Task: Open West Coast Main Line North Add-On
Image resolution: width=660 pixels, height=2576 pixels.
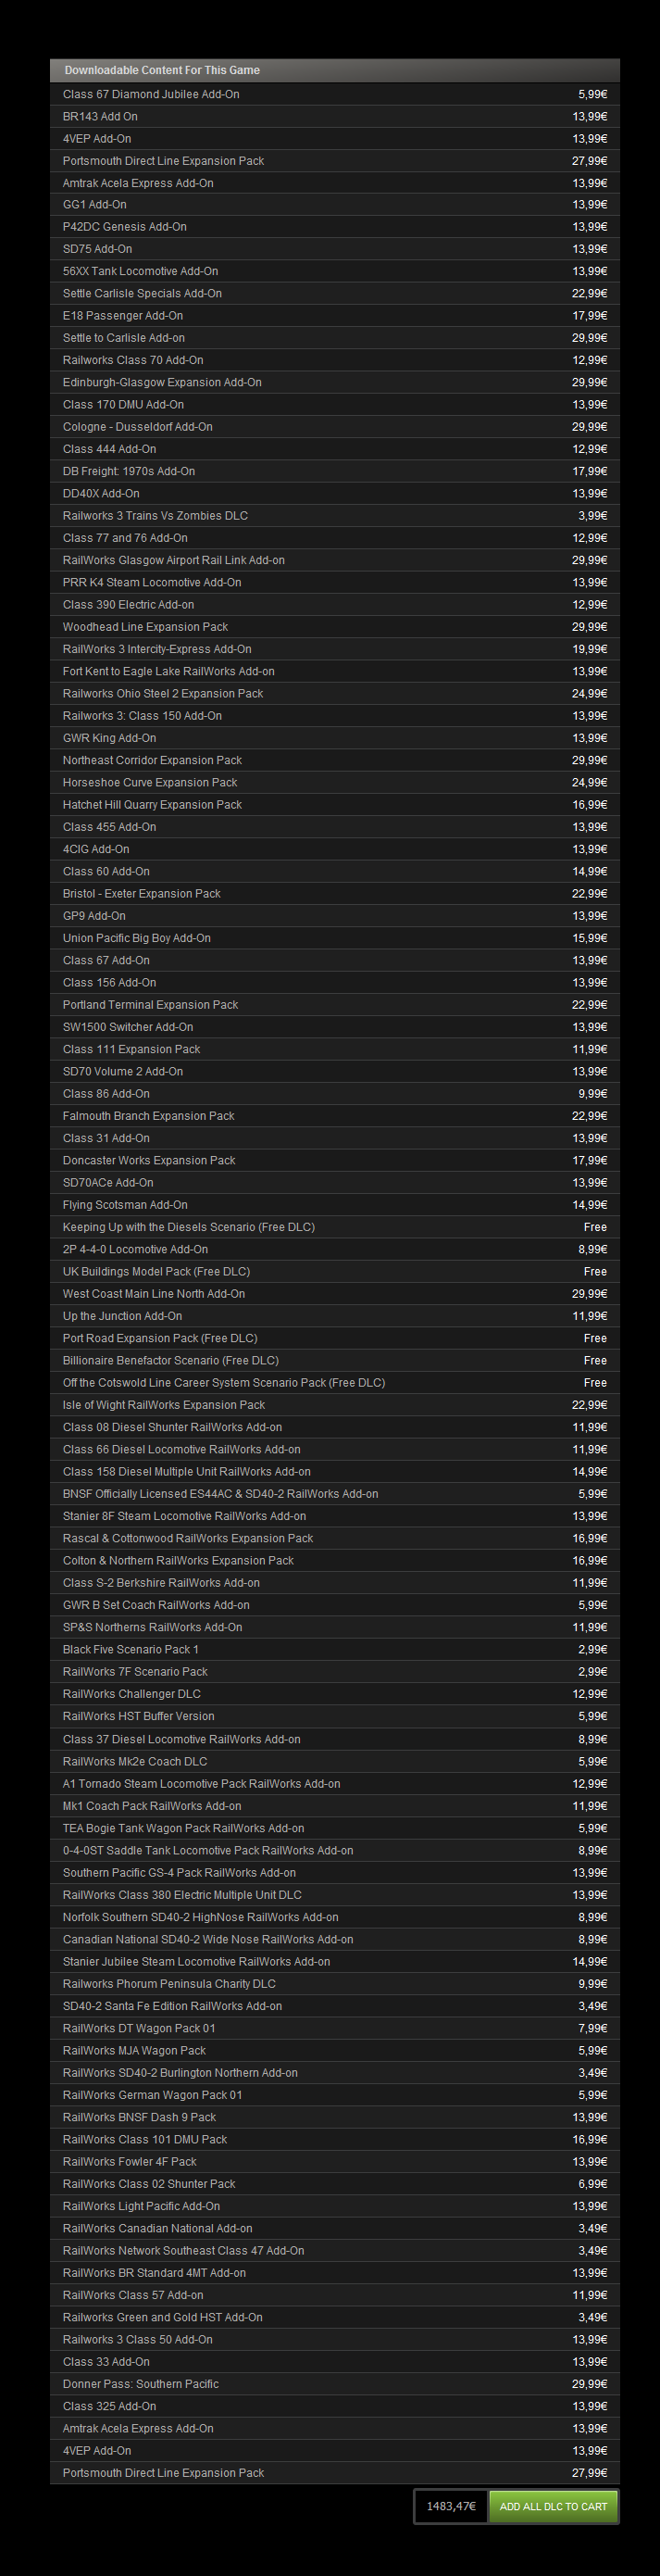Action: 335,1294
